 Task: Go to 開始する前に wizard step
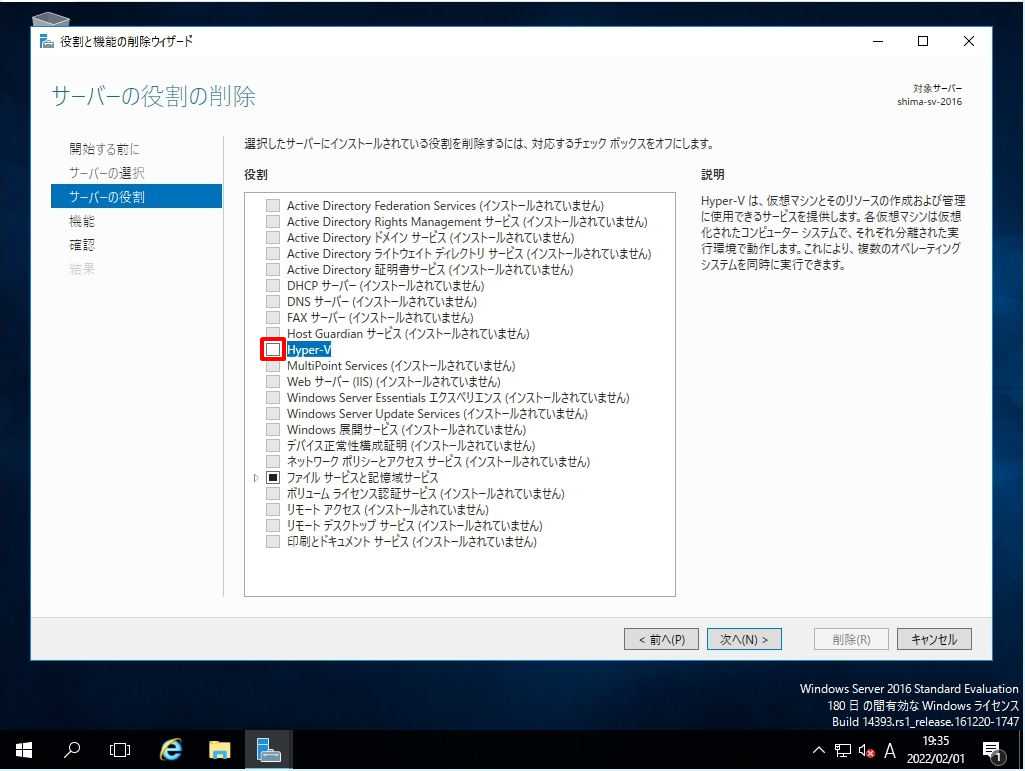[x=105, y=149]
